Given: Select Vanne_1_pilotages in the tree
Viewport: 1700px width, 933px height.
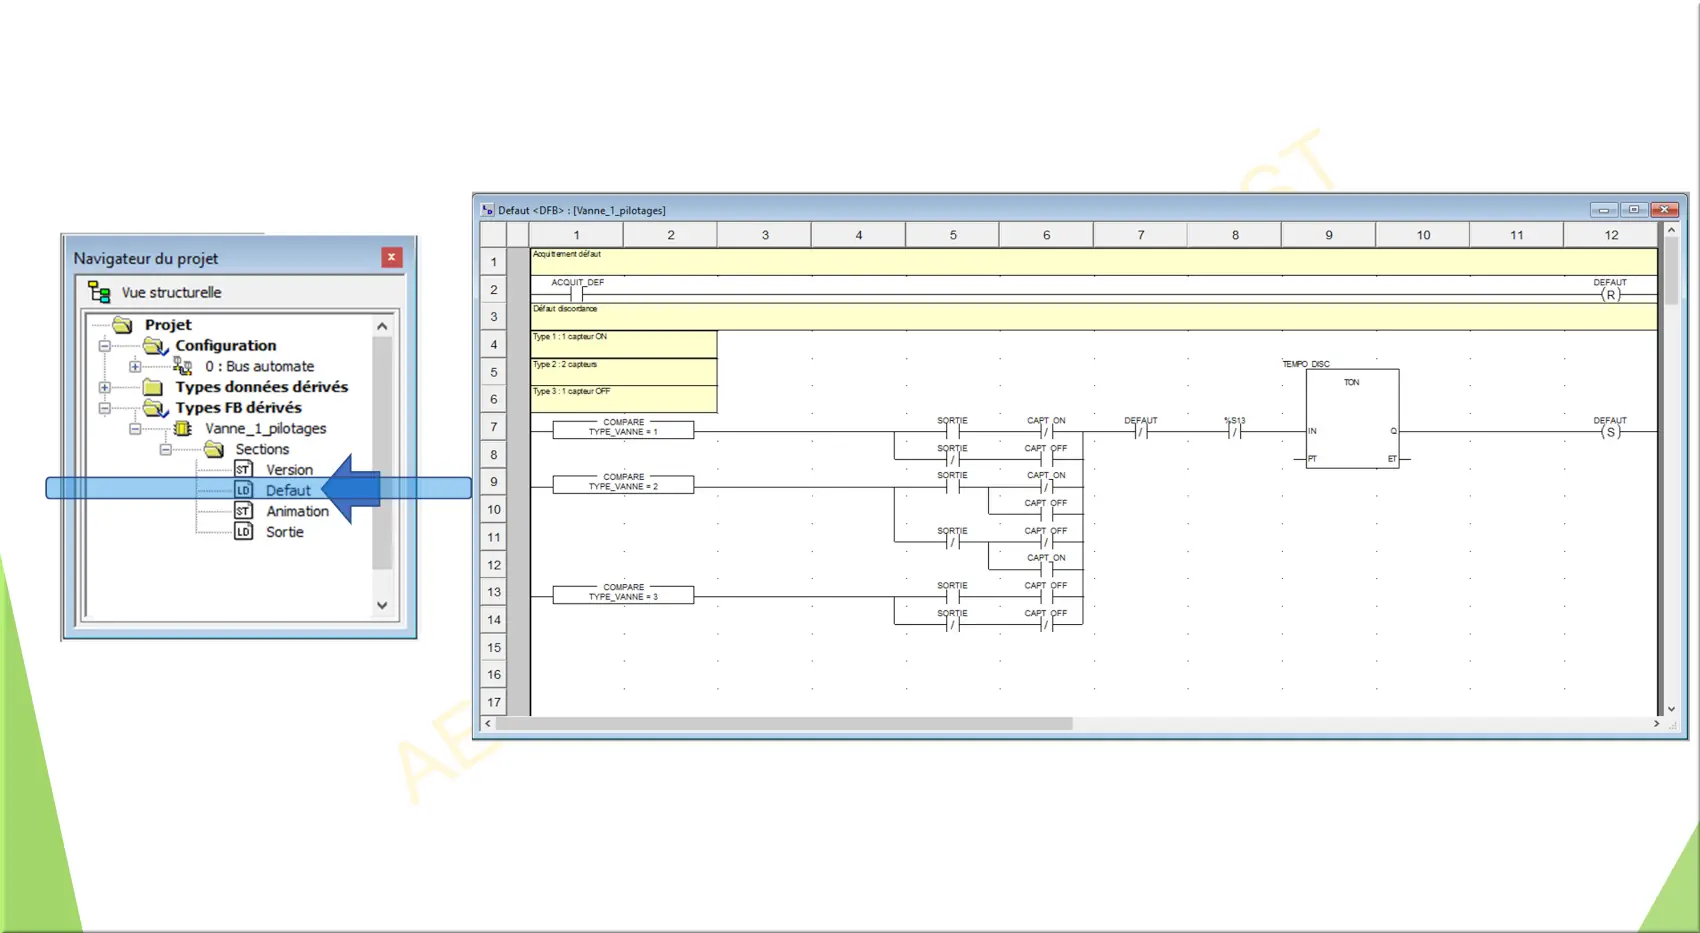Looking at the screenshot, I should (x=265, y=429).
